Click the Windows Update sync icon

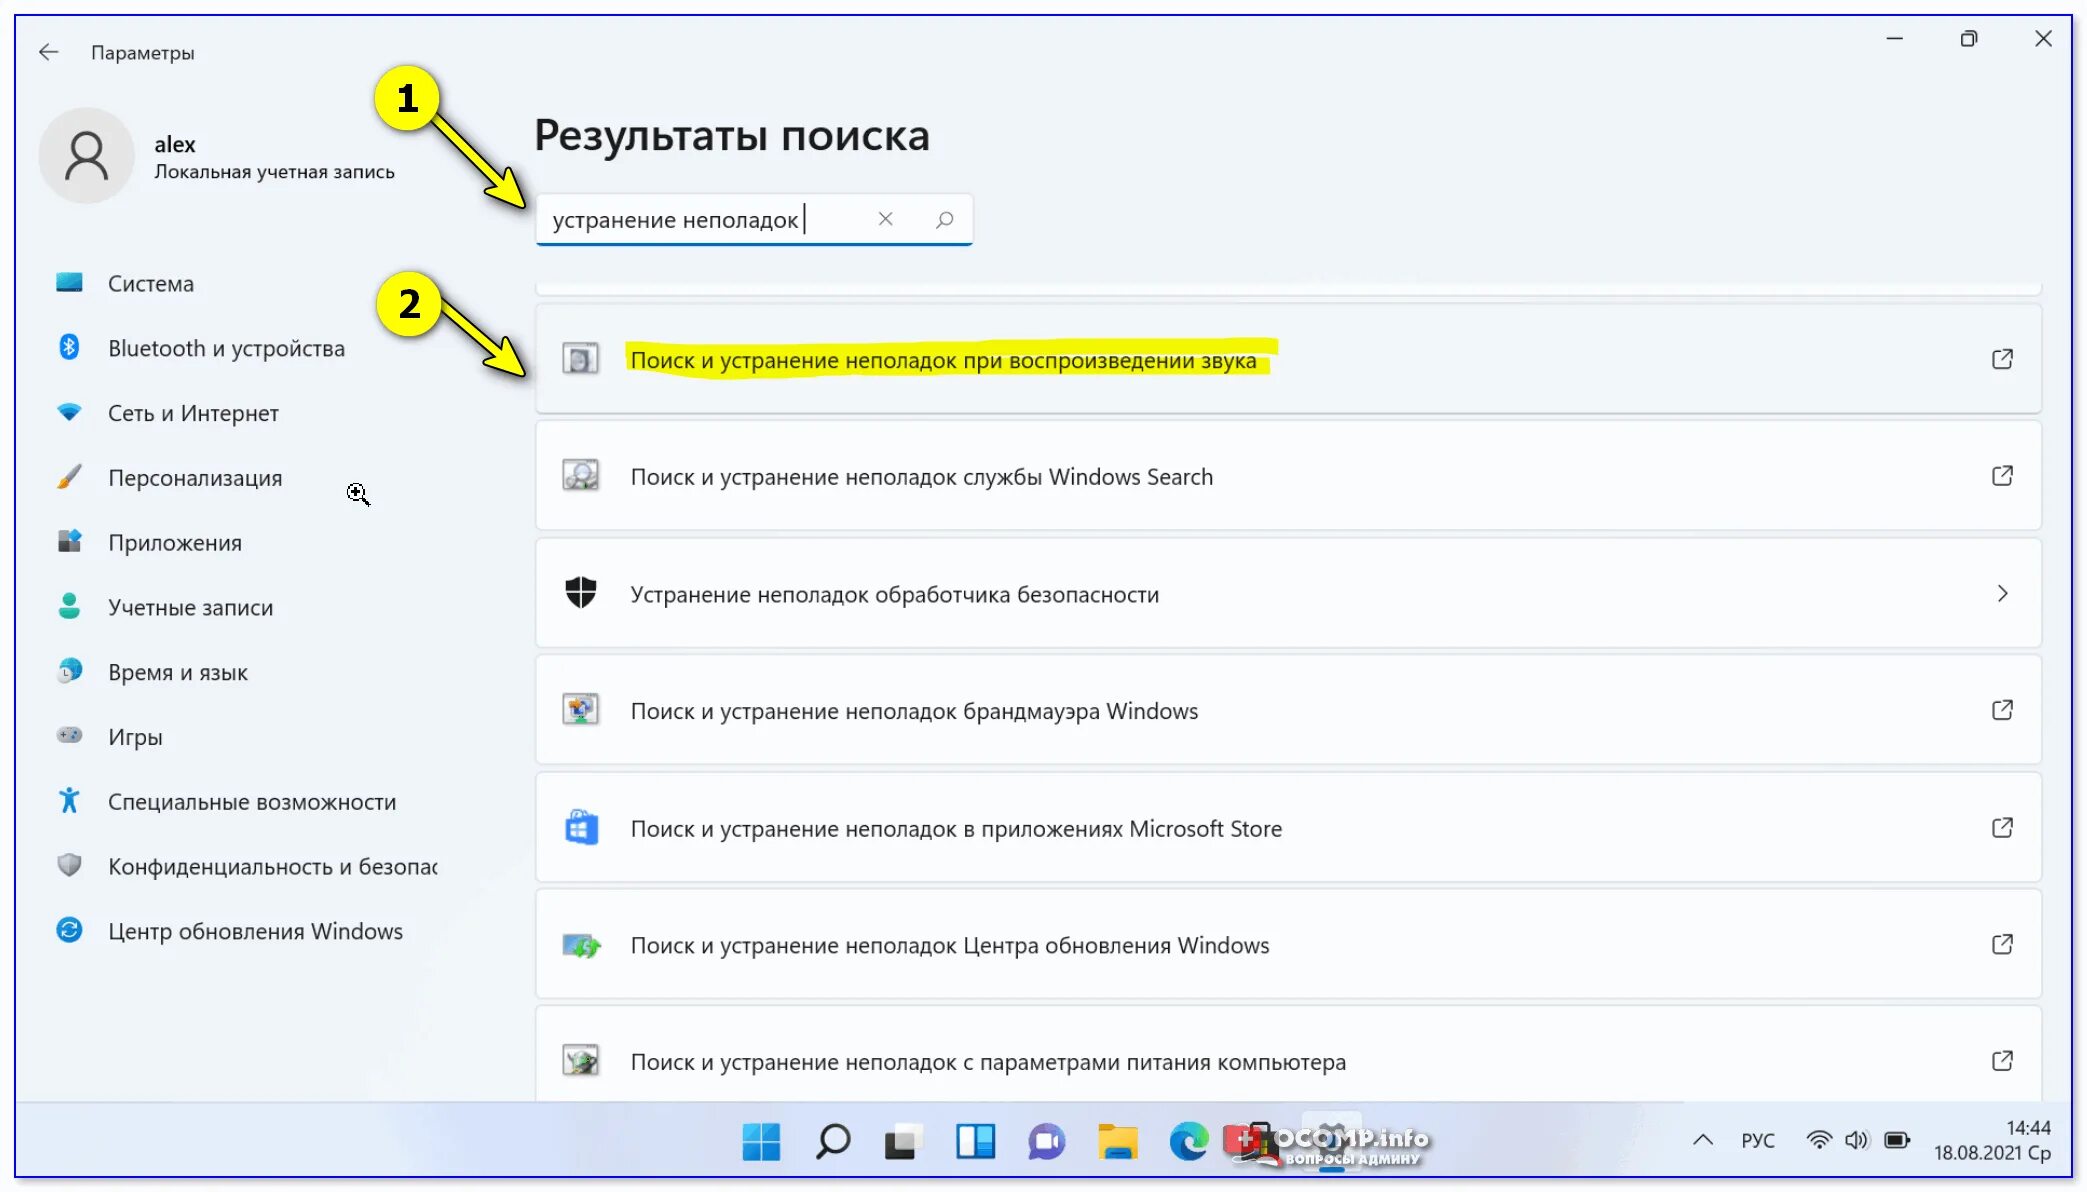(x=69, y=930)
